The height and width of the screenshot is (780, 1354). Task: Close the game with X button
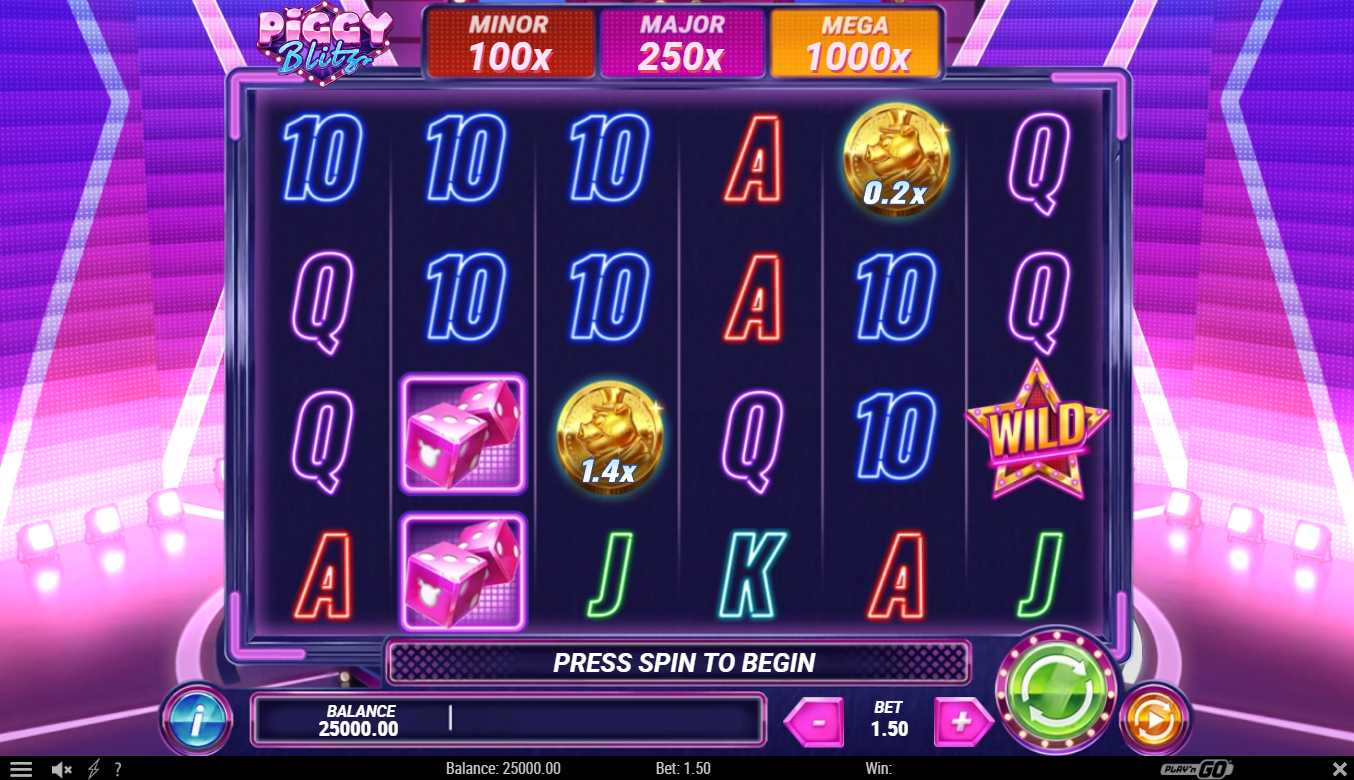point(1339,769)
